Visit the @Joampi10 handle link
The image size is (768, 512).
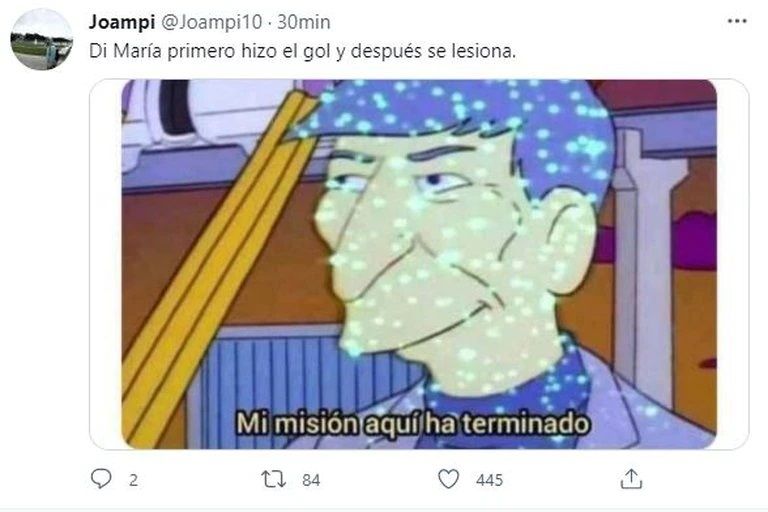pos(211,22)
